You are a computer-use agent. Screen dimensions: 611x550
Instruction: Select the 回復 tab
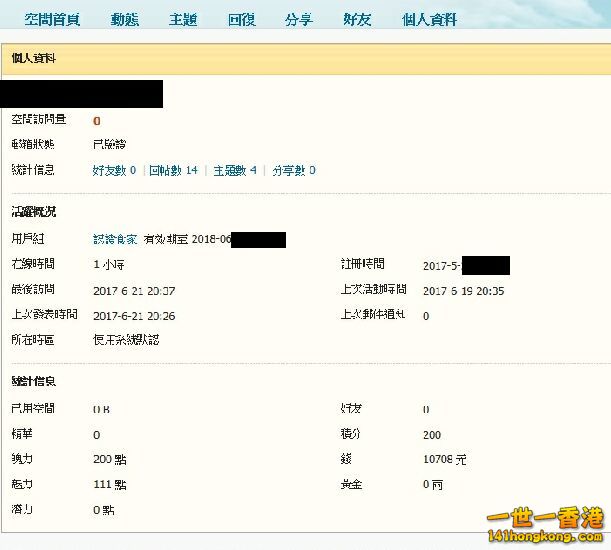(241, 19)
